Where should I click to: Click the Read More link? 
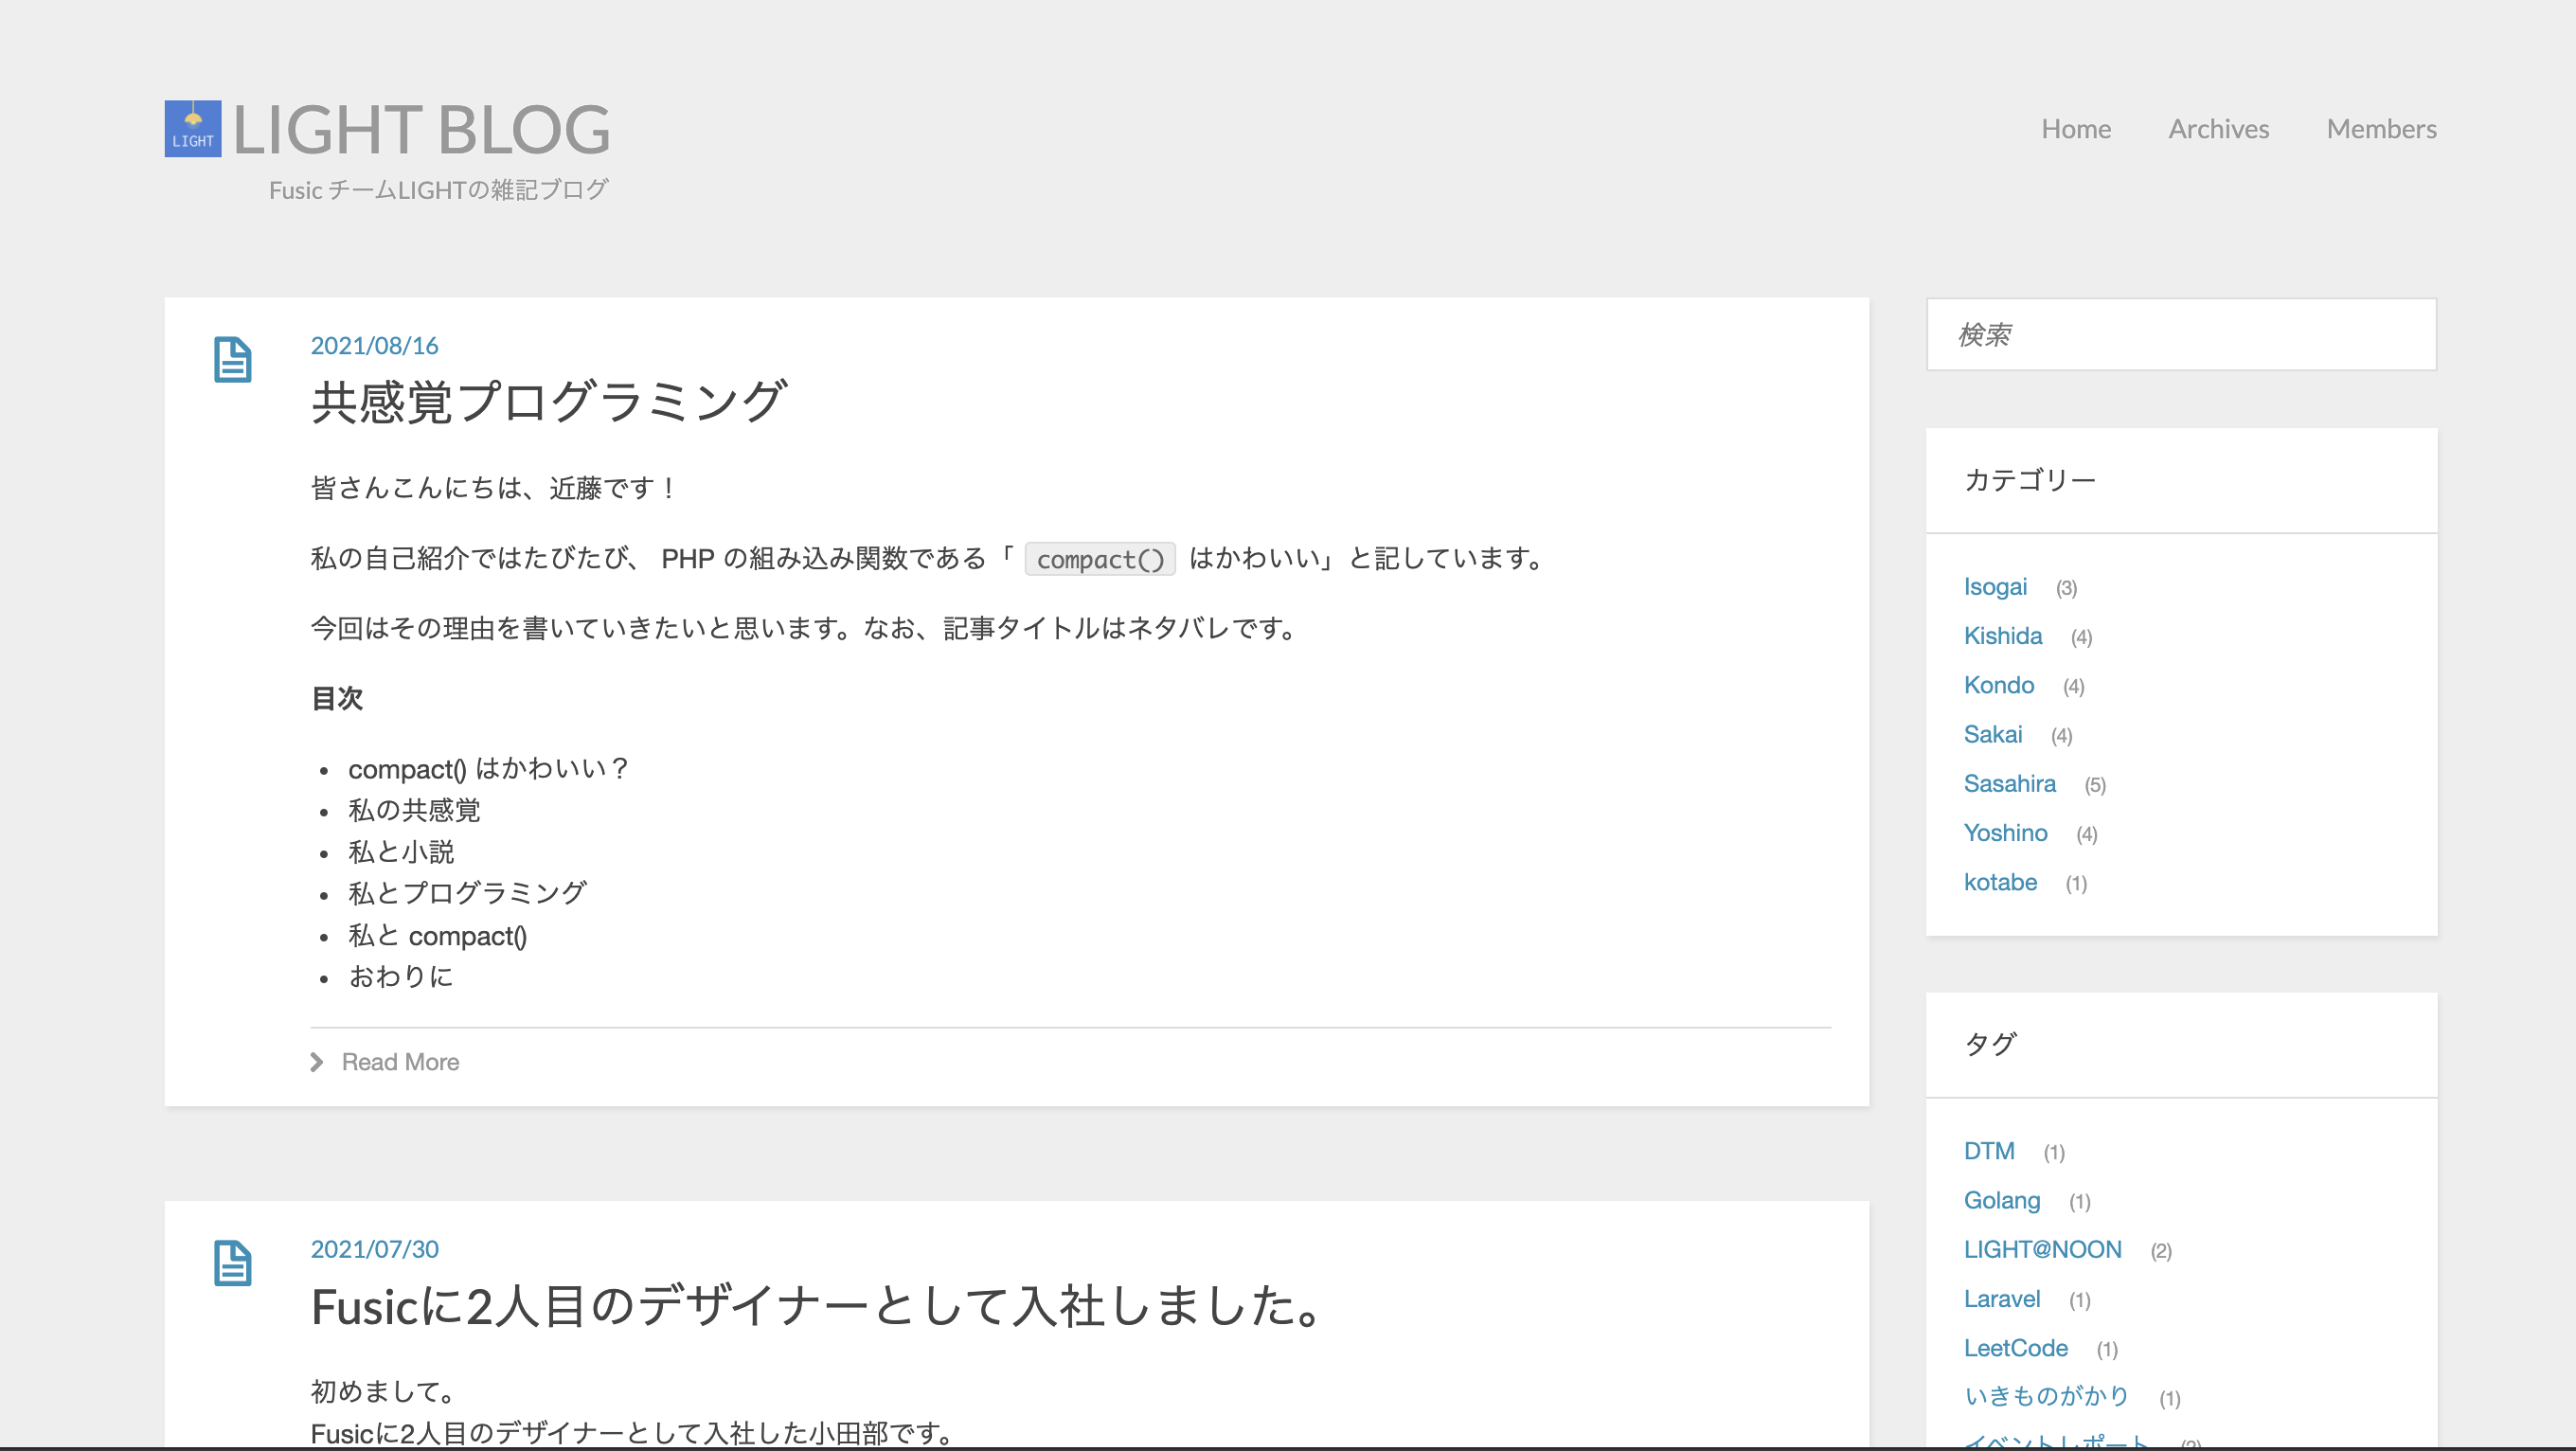click(x=400, y=1062)
